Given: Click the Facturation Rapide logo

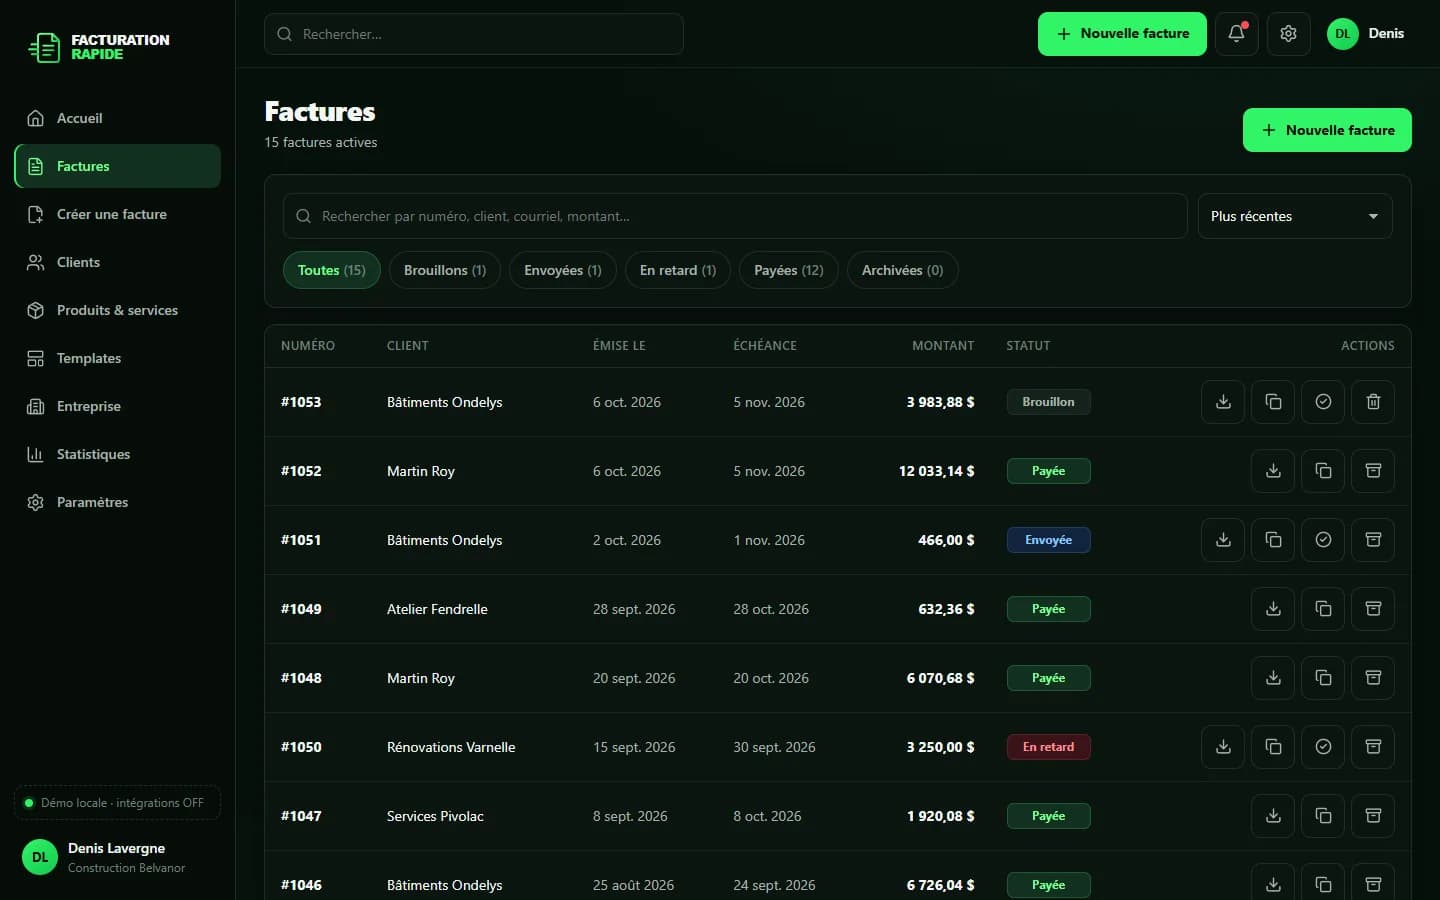Looking at the screenshot, I should pos(98,47).
